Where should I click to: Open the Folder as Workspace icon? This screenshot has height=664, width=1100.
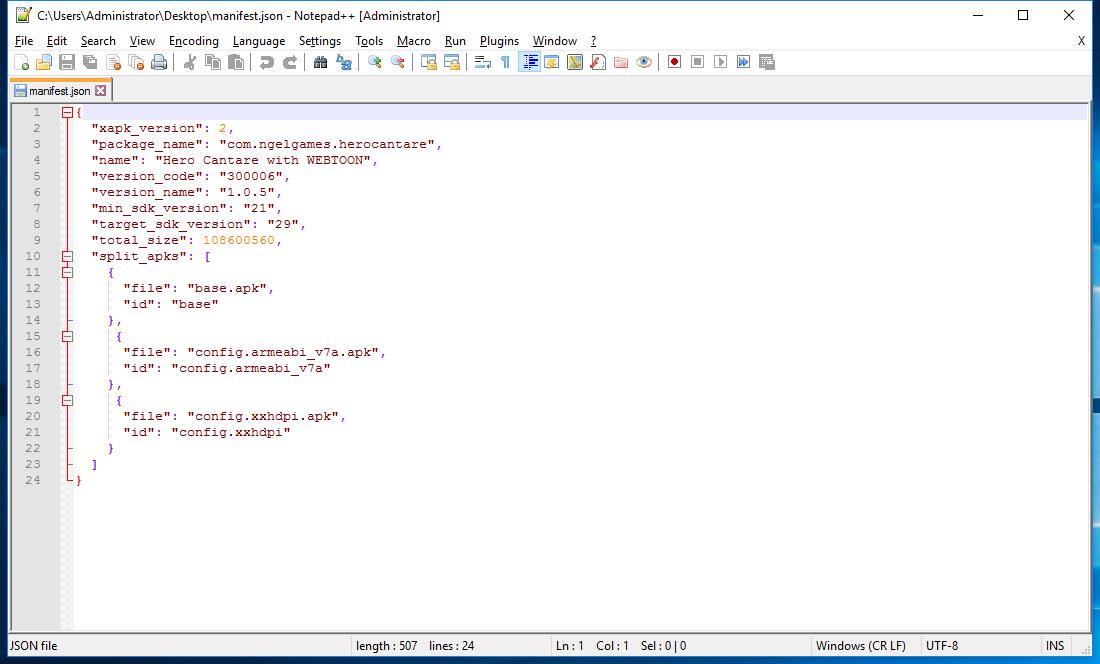[621, 62]
